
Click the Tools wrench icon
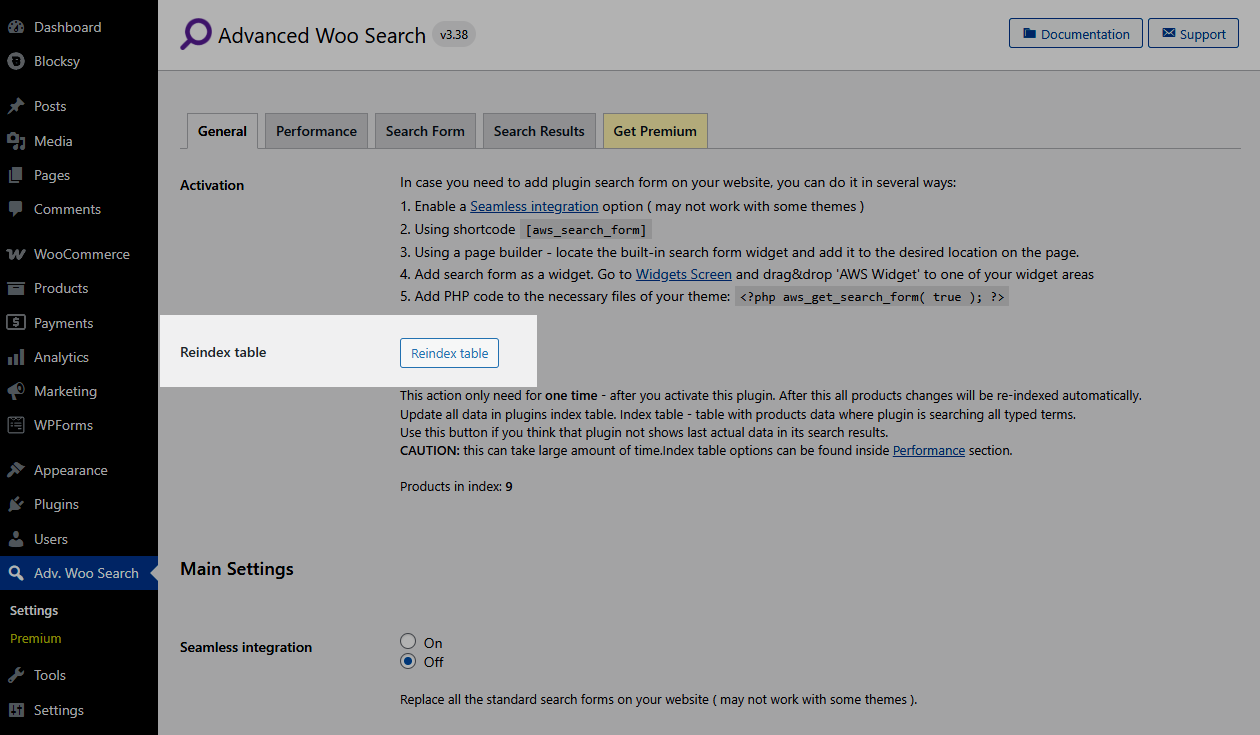pos(16,675)
